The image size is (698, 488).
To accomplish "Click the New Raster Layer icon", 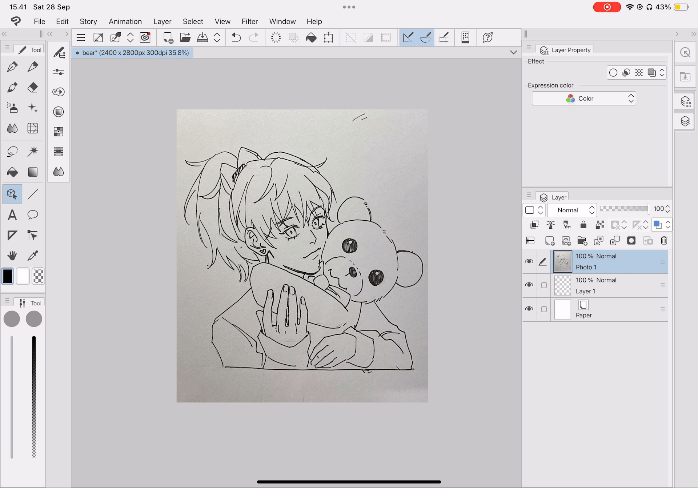I will 549,241.
